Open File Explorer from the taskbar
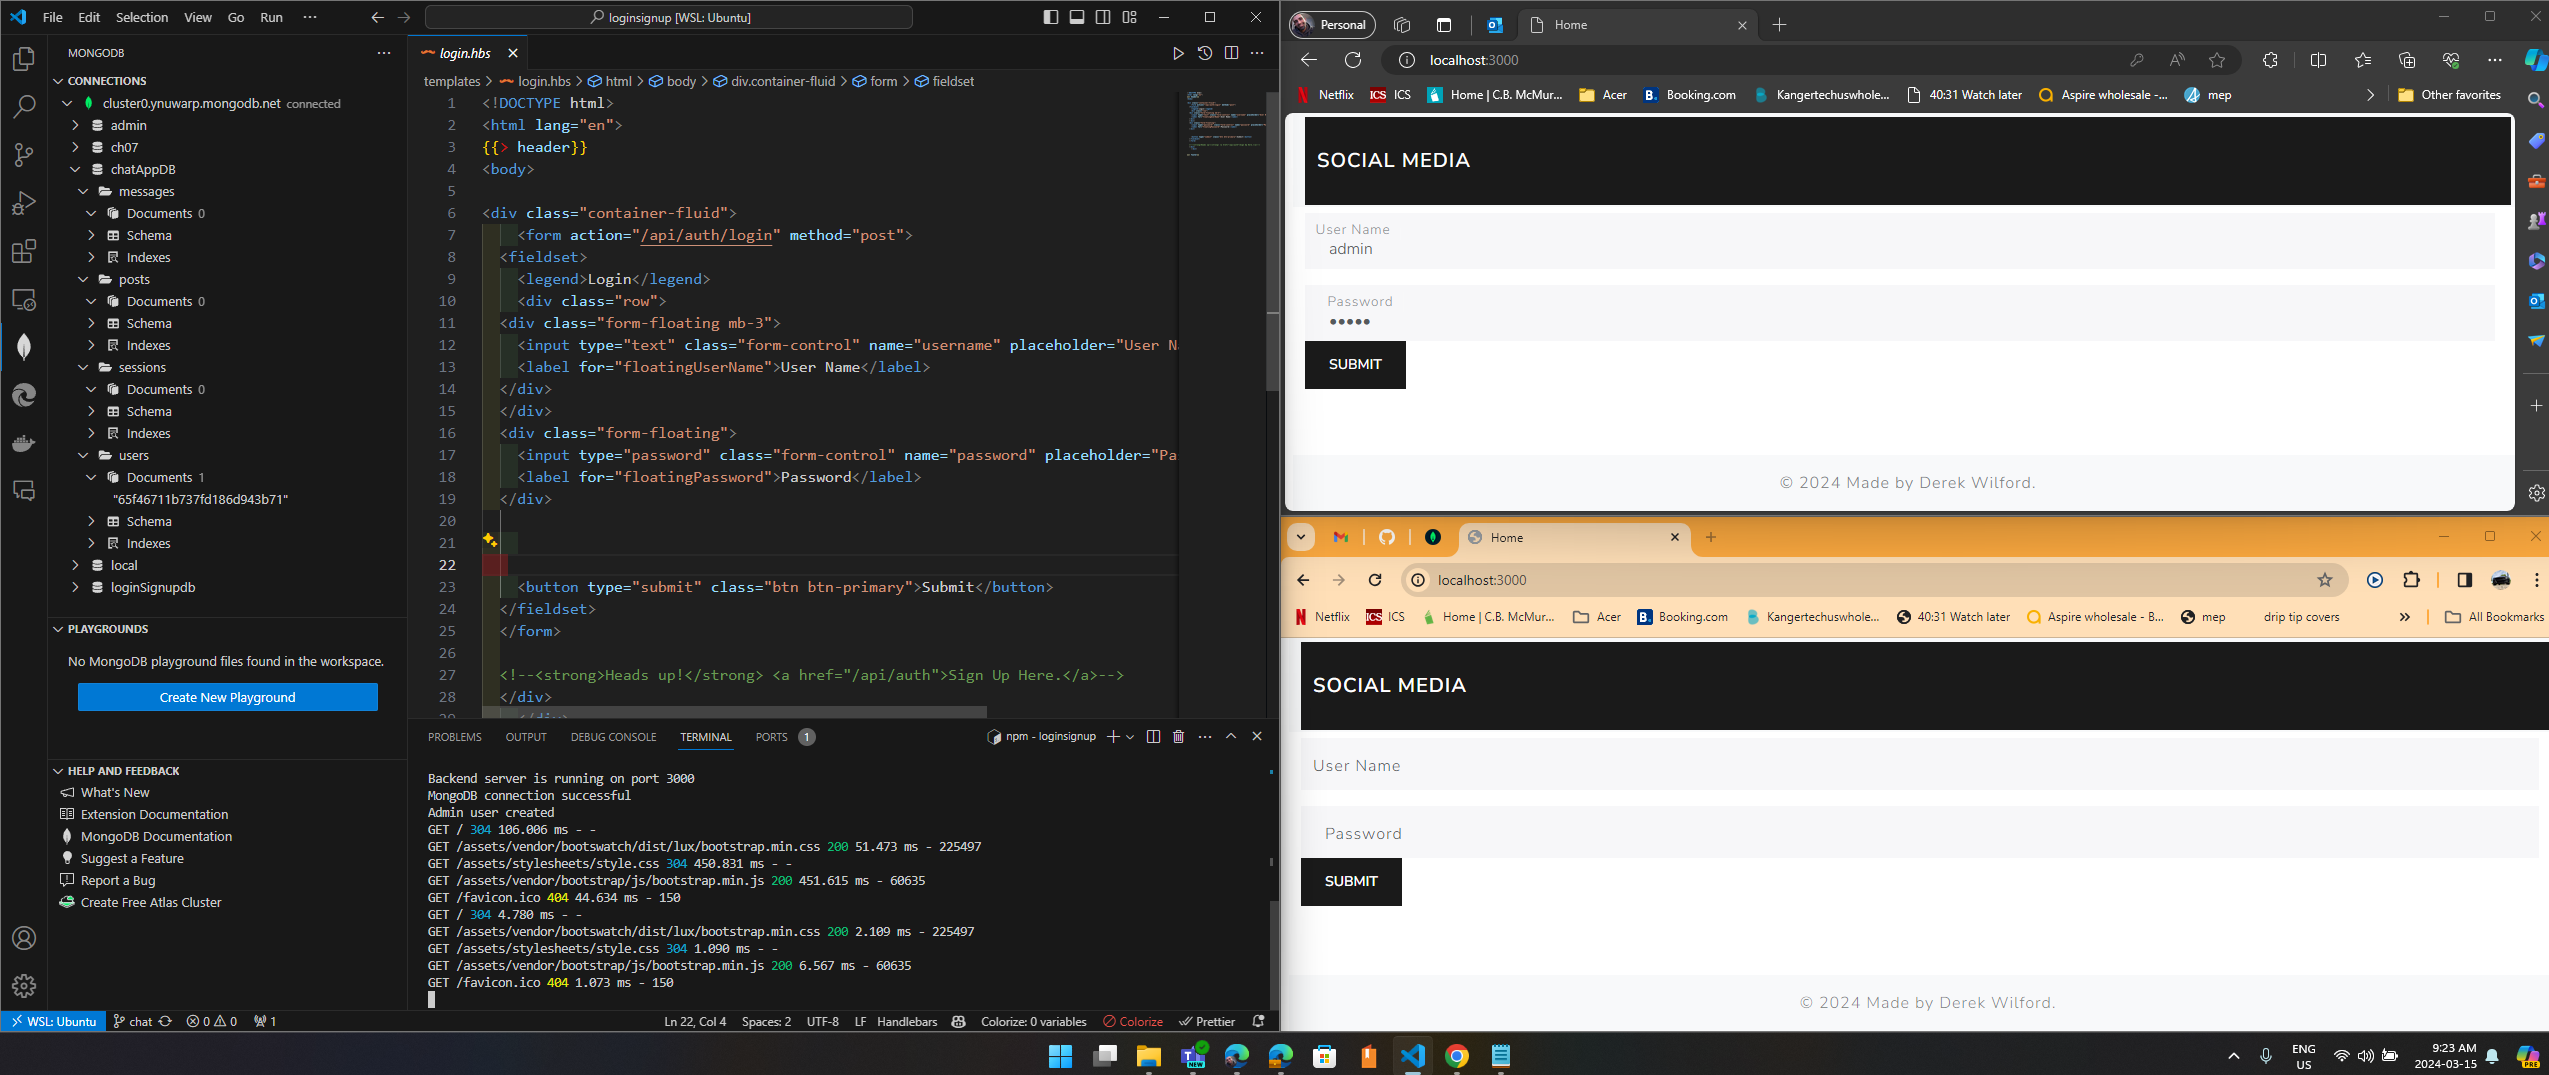The image size is (2549, 1075). (1148, 1056)
